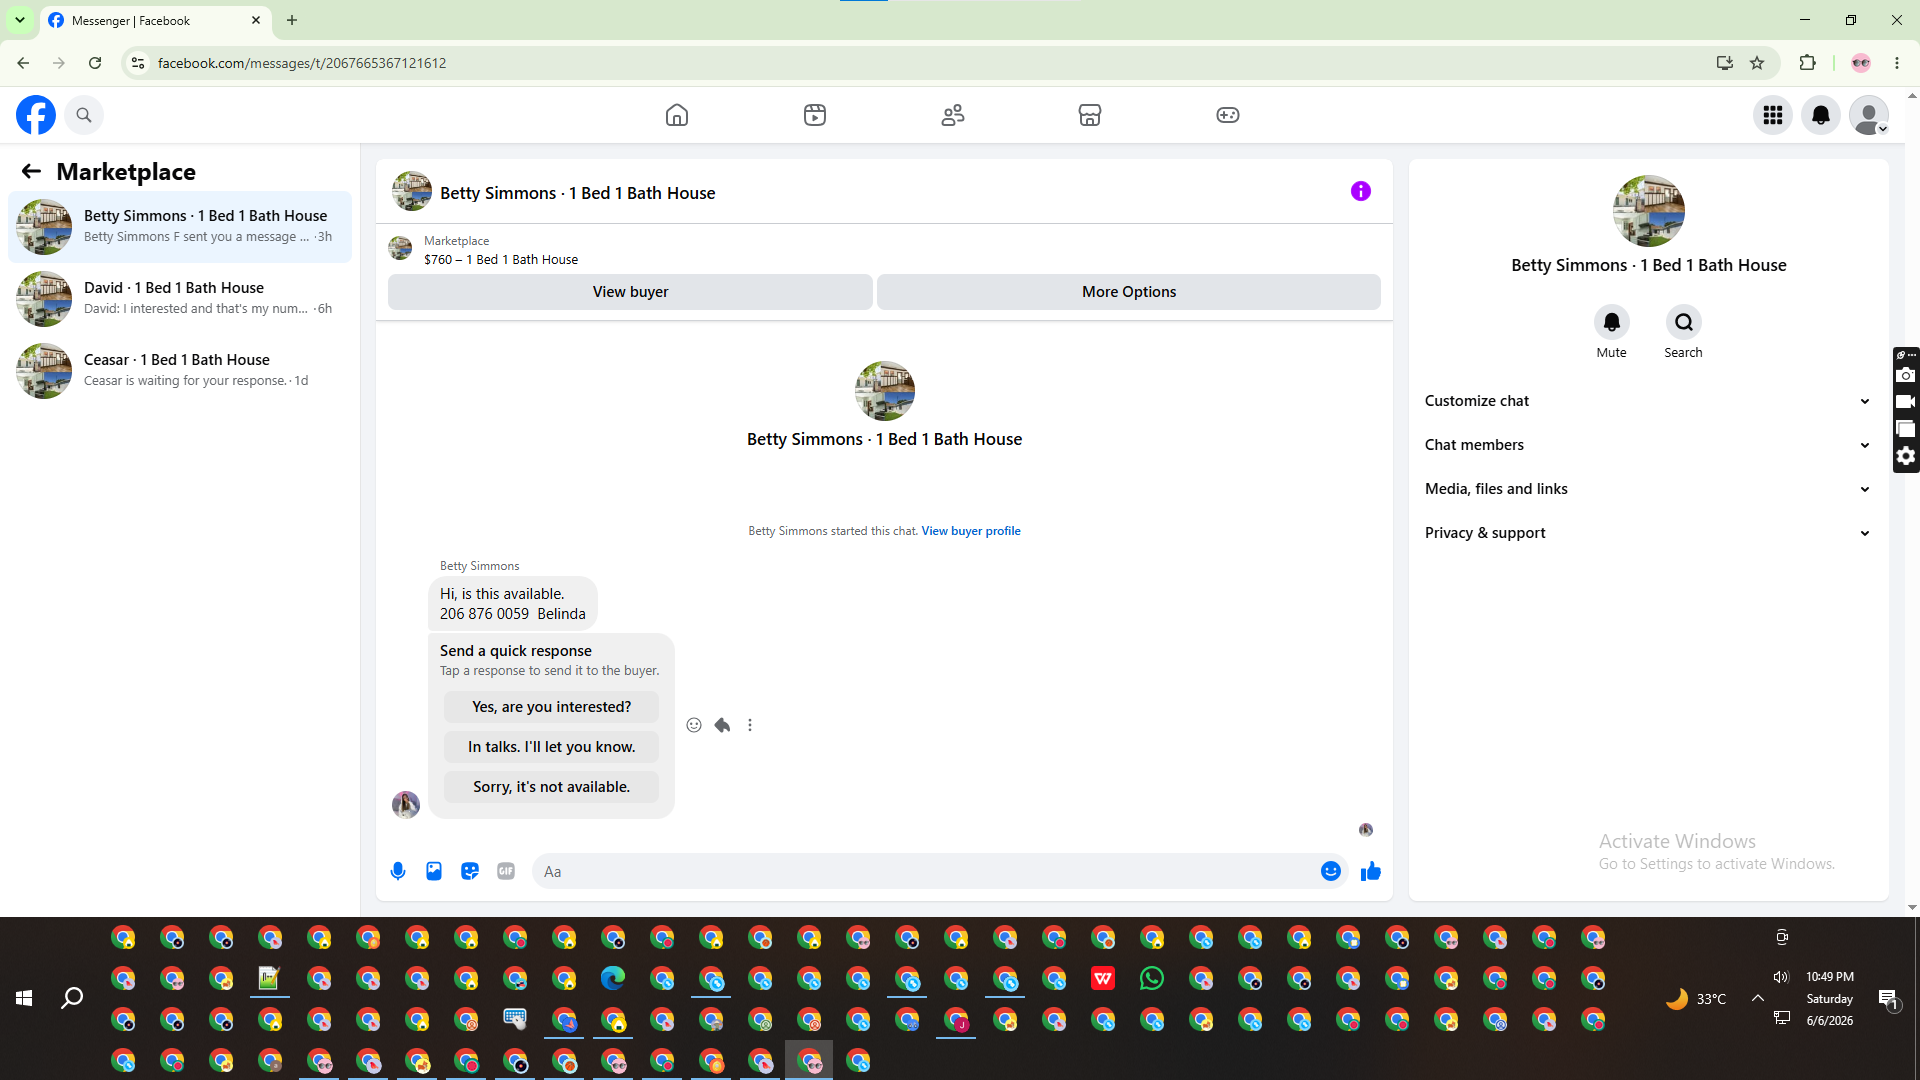Open Facebook search magnifier
This screenshot has width=1920, height=1080.
click(84, 115)
